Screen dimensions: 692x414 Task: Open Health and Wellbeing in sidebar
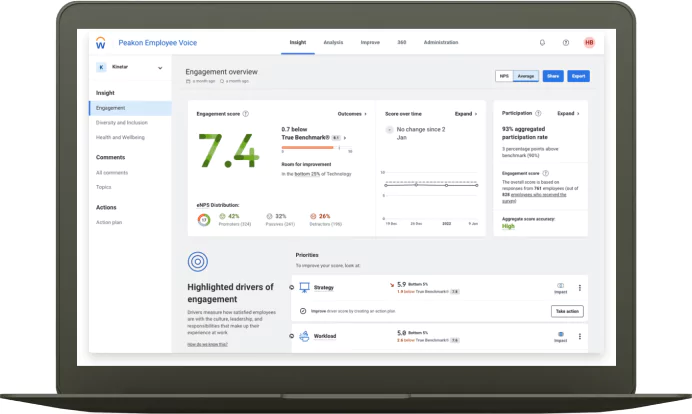pyautogui.click(x=120, y=137)
